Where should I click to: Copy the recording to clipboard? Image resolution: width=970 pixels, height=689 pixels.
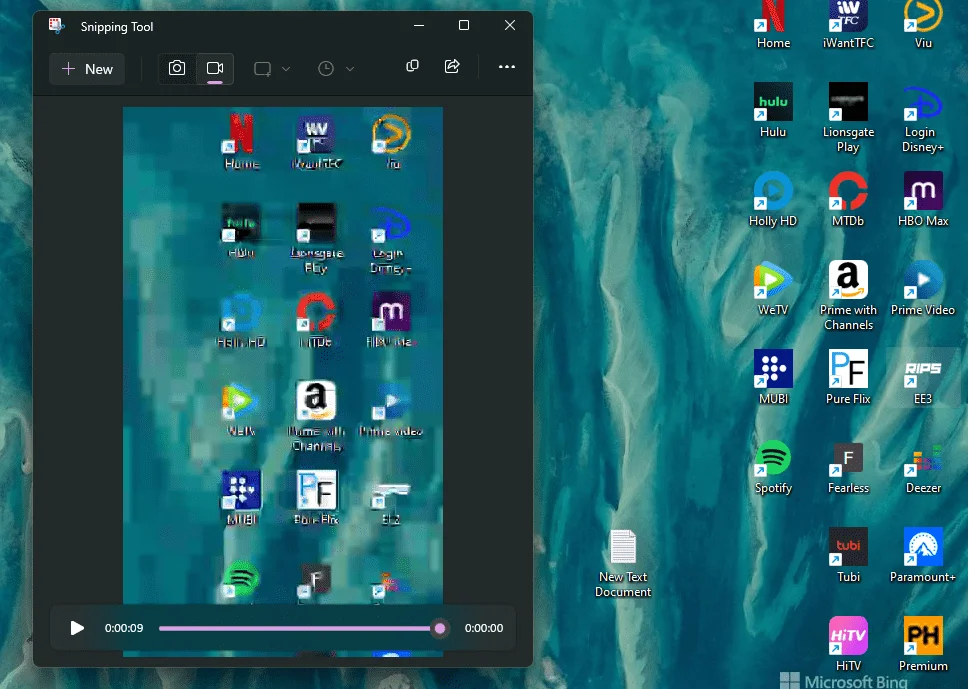tap(412, 66)
